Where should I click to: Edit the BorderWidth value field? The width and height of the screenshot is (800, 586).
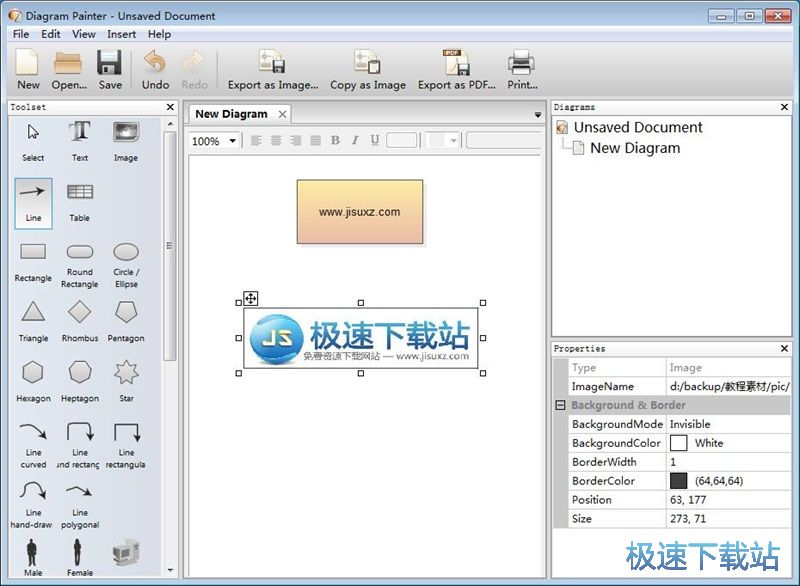pyautogui.click(x=728, y=462)
